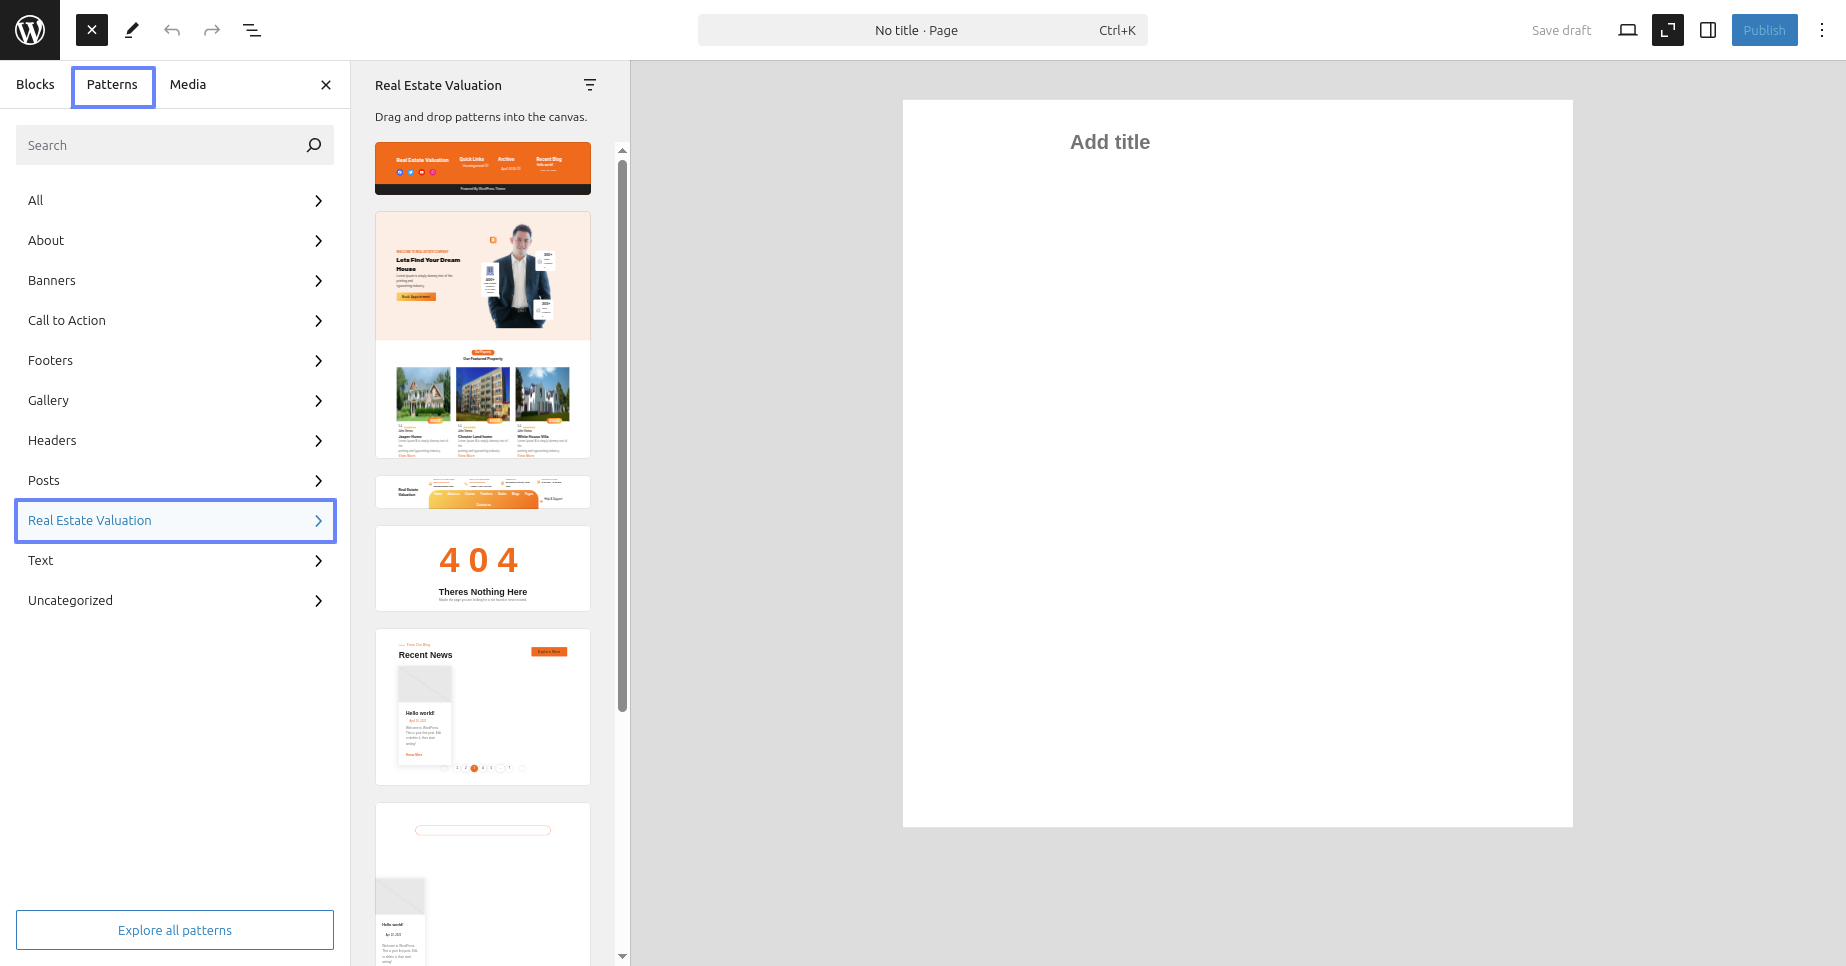Viewport: 1846px width, 966px height.
Task: Switch to the Media tab
Action: (x=188, y=85)
